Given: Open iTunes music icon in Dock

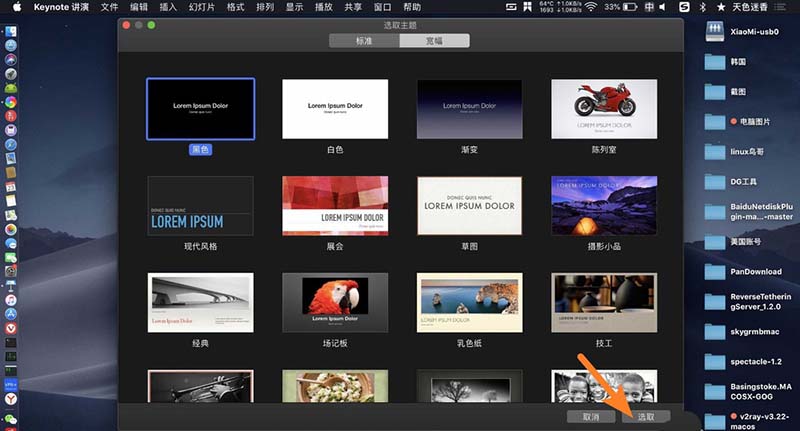Looking at the screenshot, I should click(11, 300).
